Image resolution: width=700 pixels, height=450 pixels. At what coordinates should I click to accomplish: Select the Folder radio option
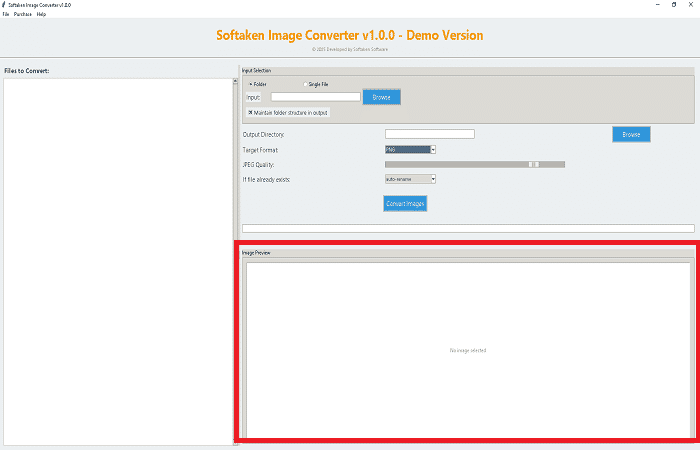[258, 84]
